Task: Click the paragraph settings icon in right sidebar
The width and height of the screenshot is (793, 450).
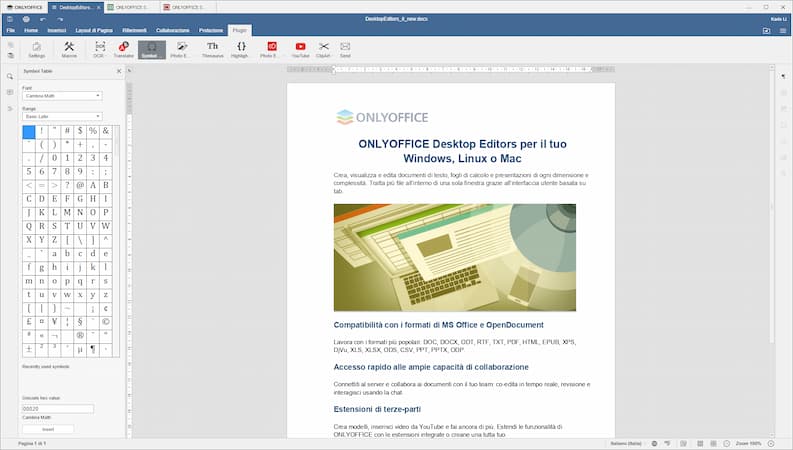Action: 783,77
